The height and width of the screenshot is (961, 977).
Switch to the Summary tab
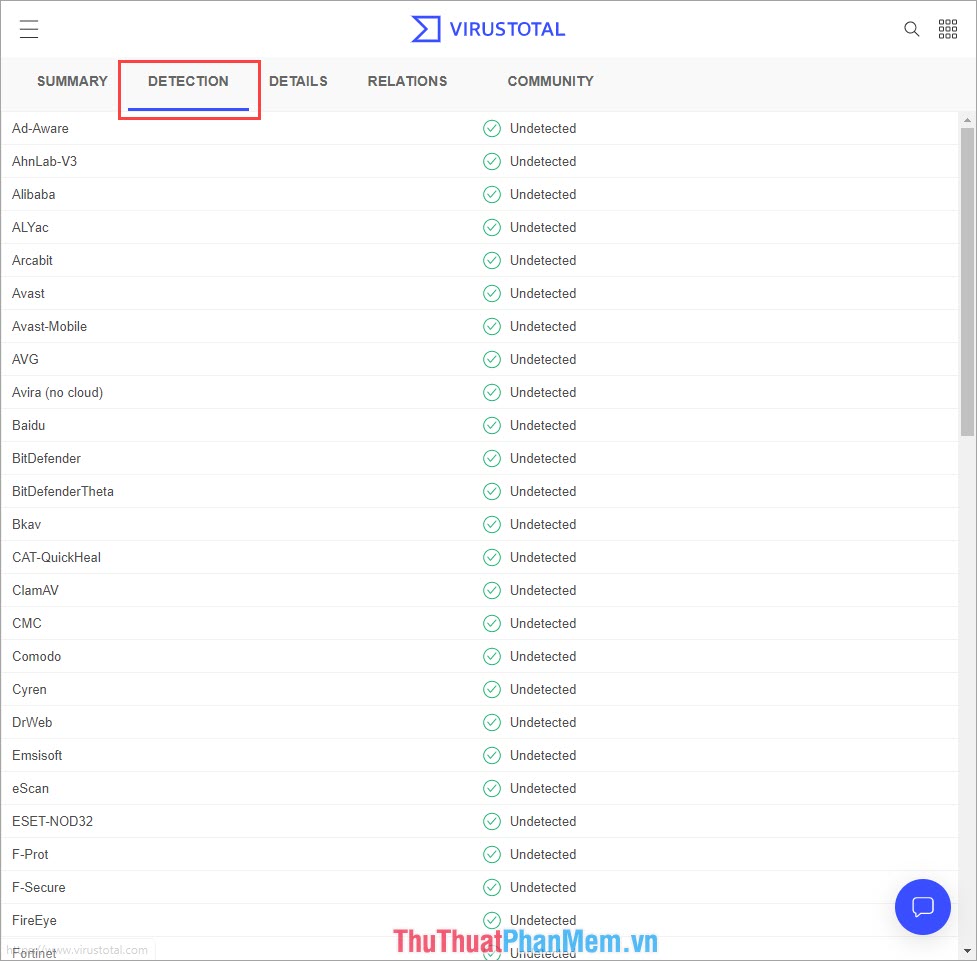pyautogui.click(x=72, y=81)
